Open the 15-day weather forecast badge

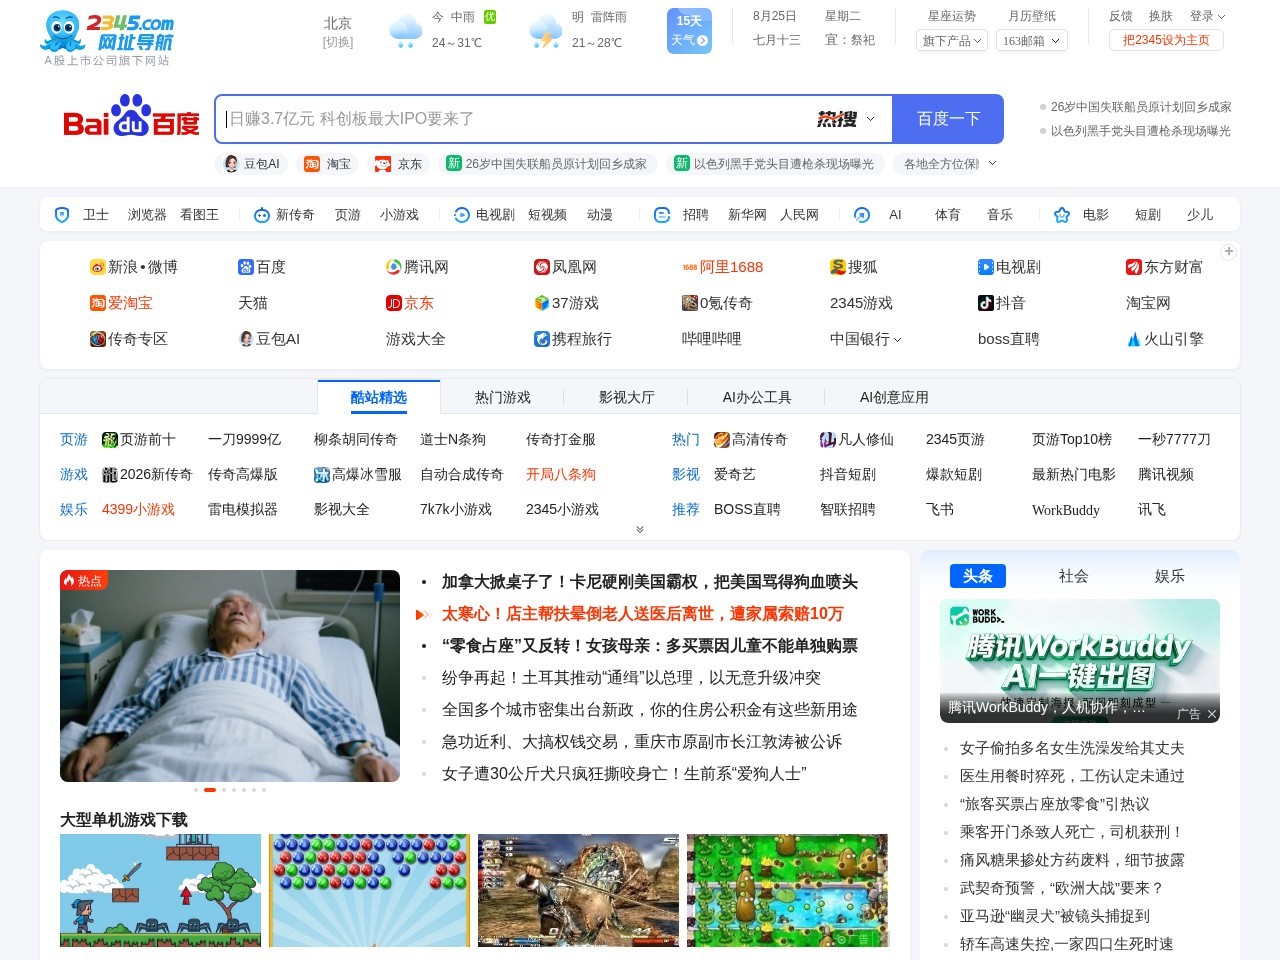click(689, 30)
